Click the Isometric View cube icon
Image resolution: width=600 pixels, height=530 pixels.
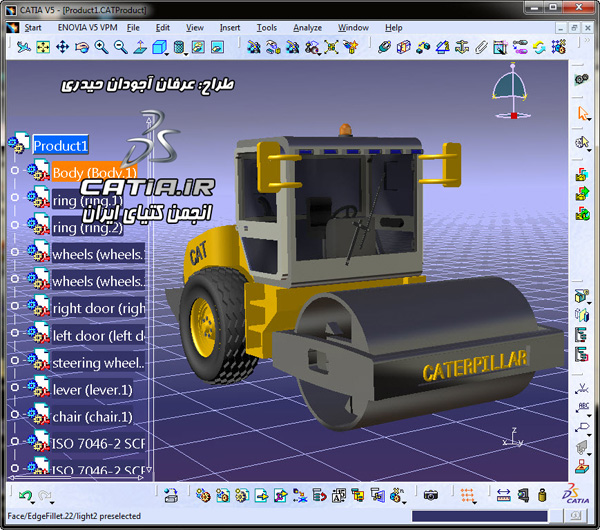(159, 47)
